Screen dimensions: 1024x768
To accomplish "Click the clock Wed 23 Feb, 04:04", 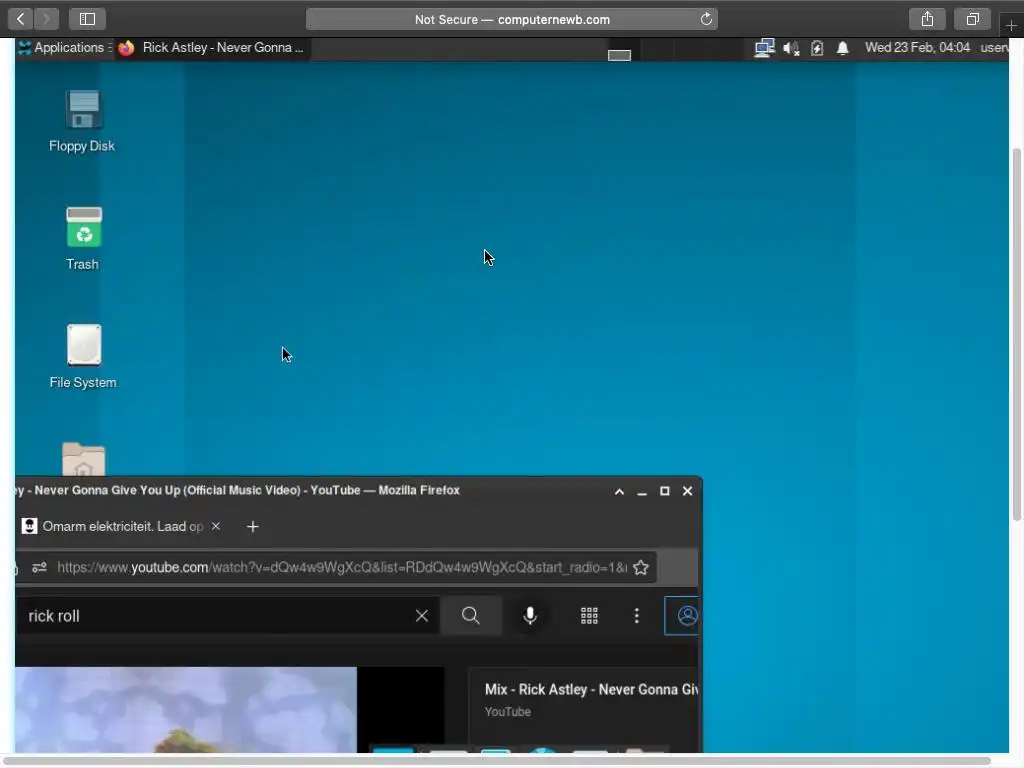I will [x=917, y=48].
